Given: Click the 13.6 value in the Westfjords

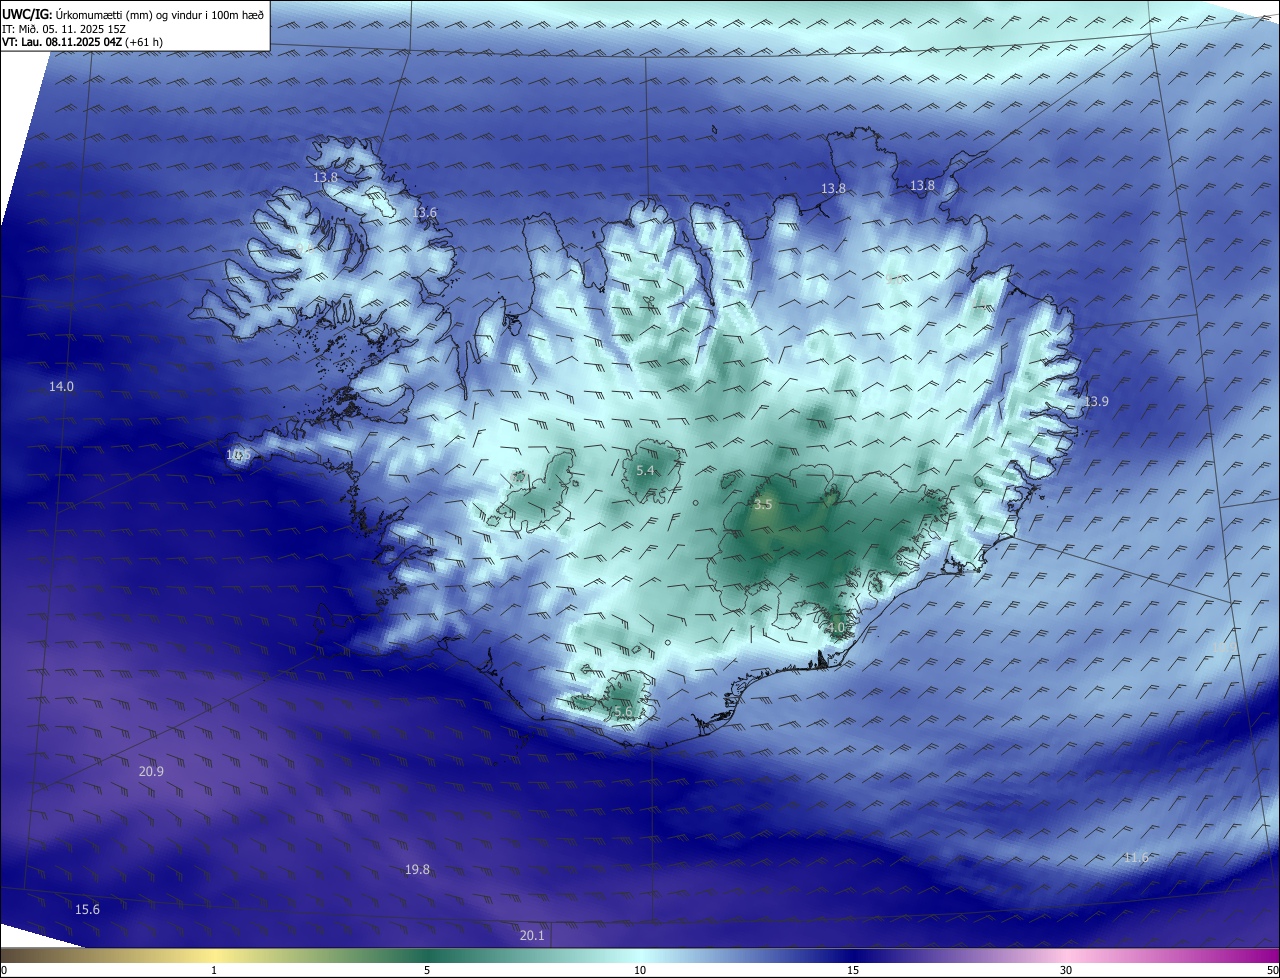Looking at the screenshot, I should coord(425,213).
